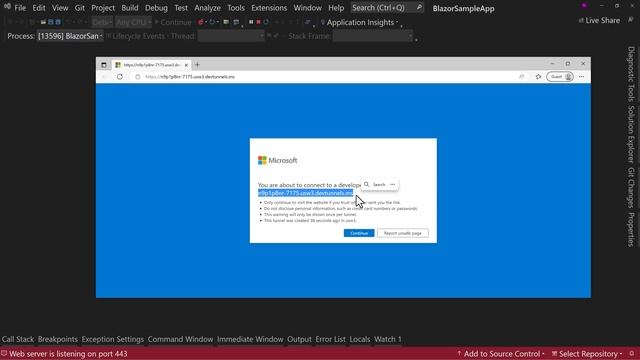
Task: Click the Restart debugging icon
Action: click(266, 22)
